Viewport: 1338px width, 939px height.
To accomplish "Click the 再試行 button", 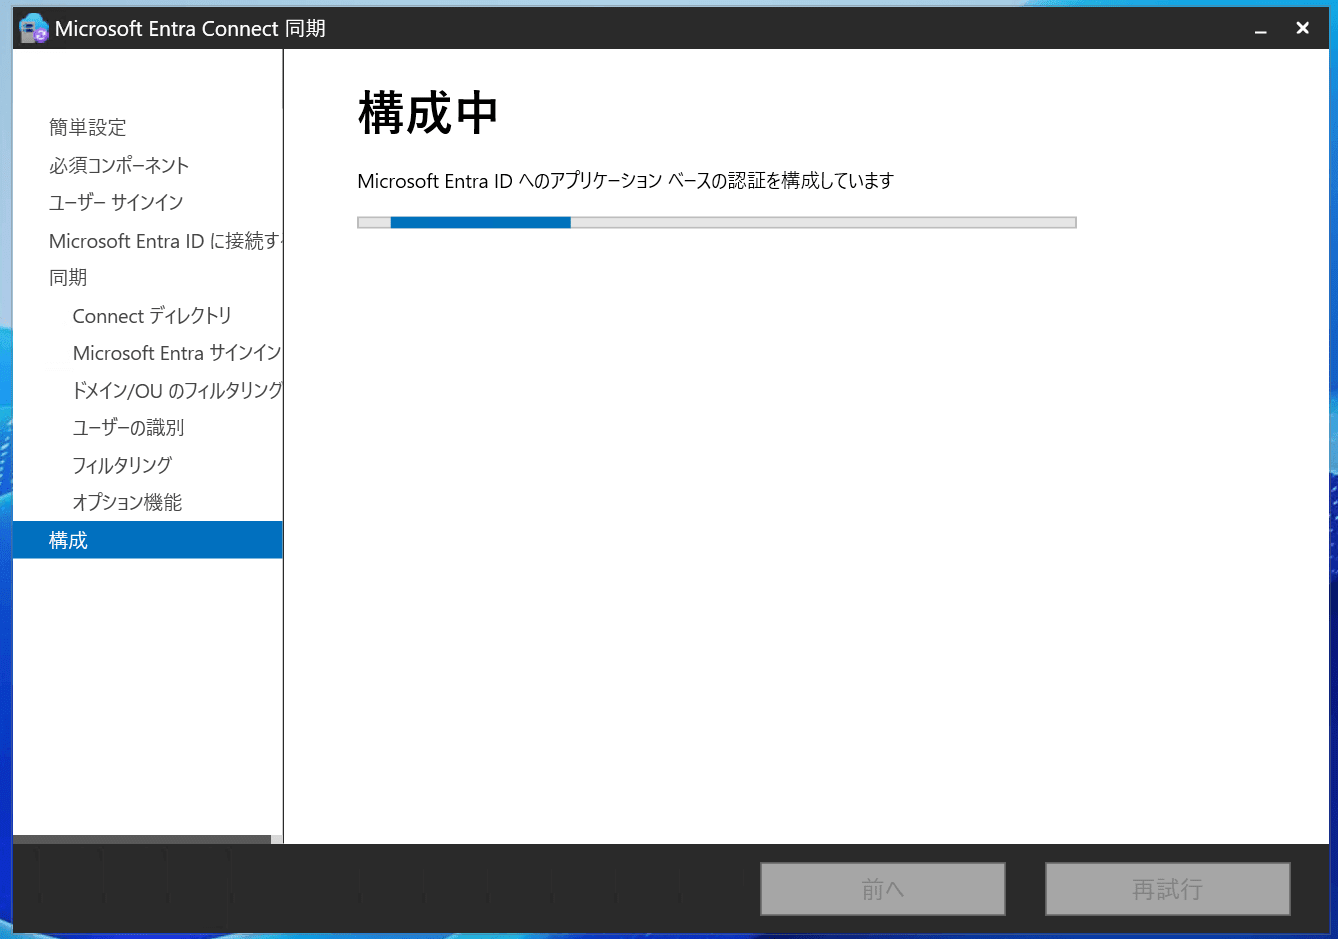I will (x=1168, y=889).
